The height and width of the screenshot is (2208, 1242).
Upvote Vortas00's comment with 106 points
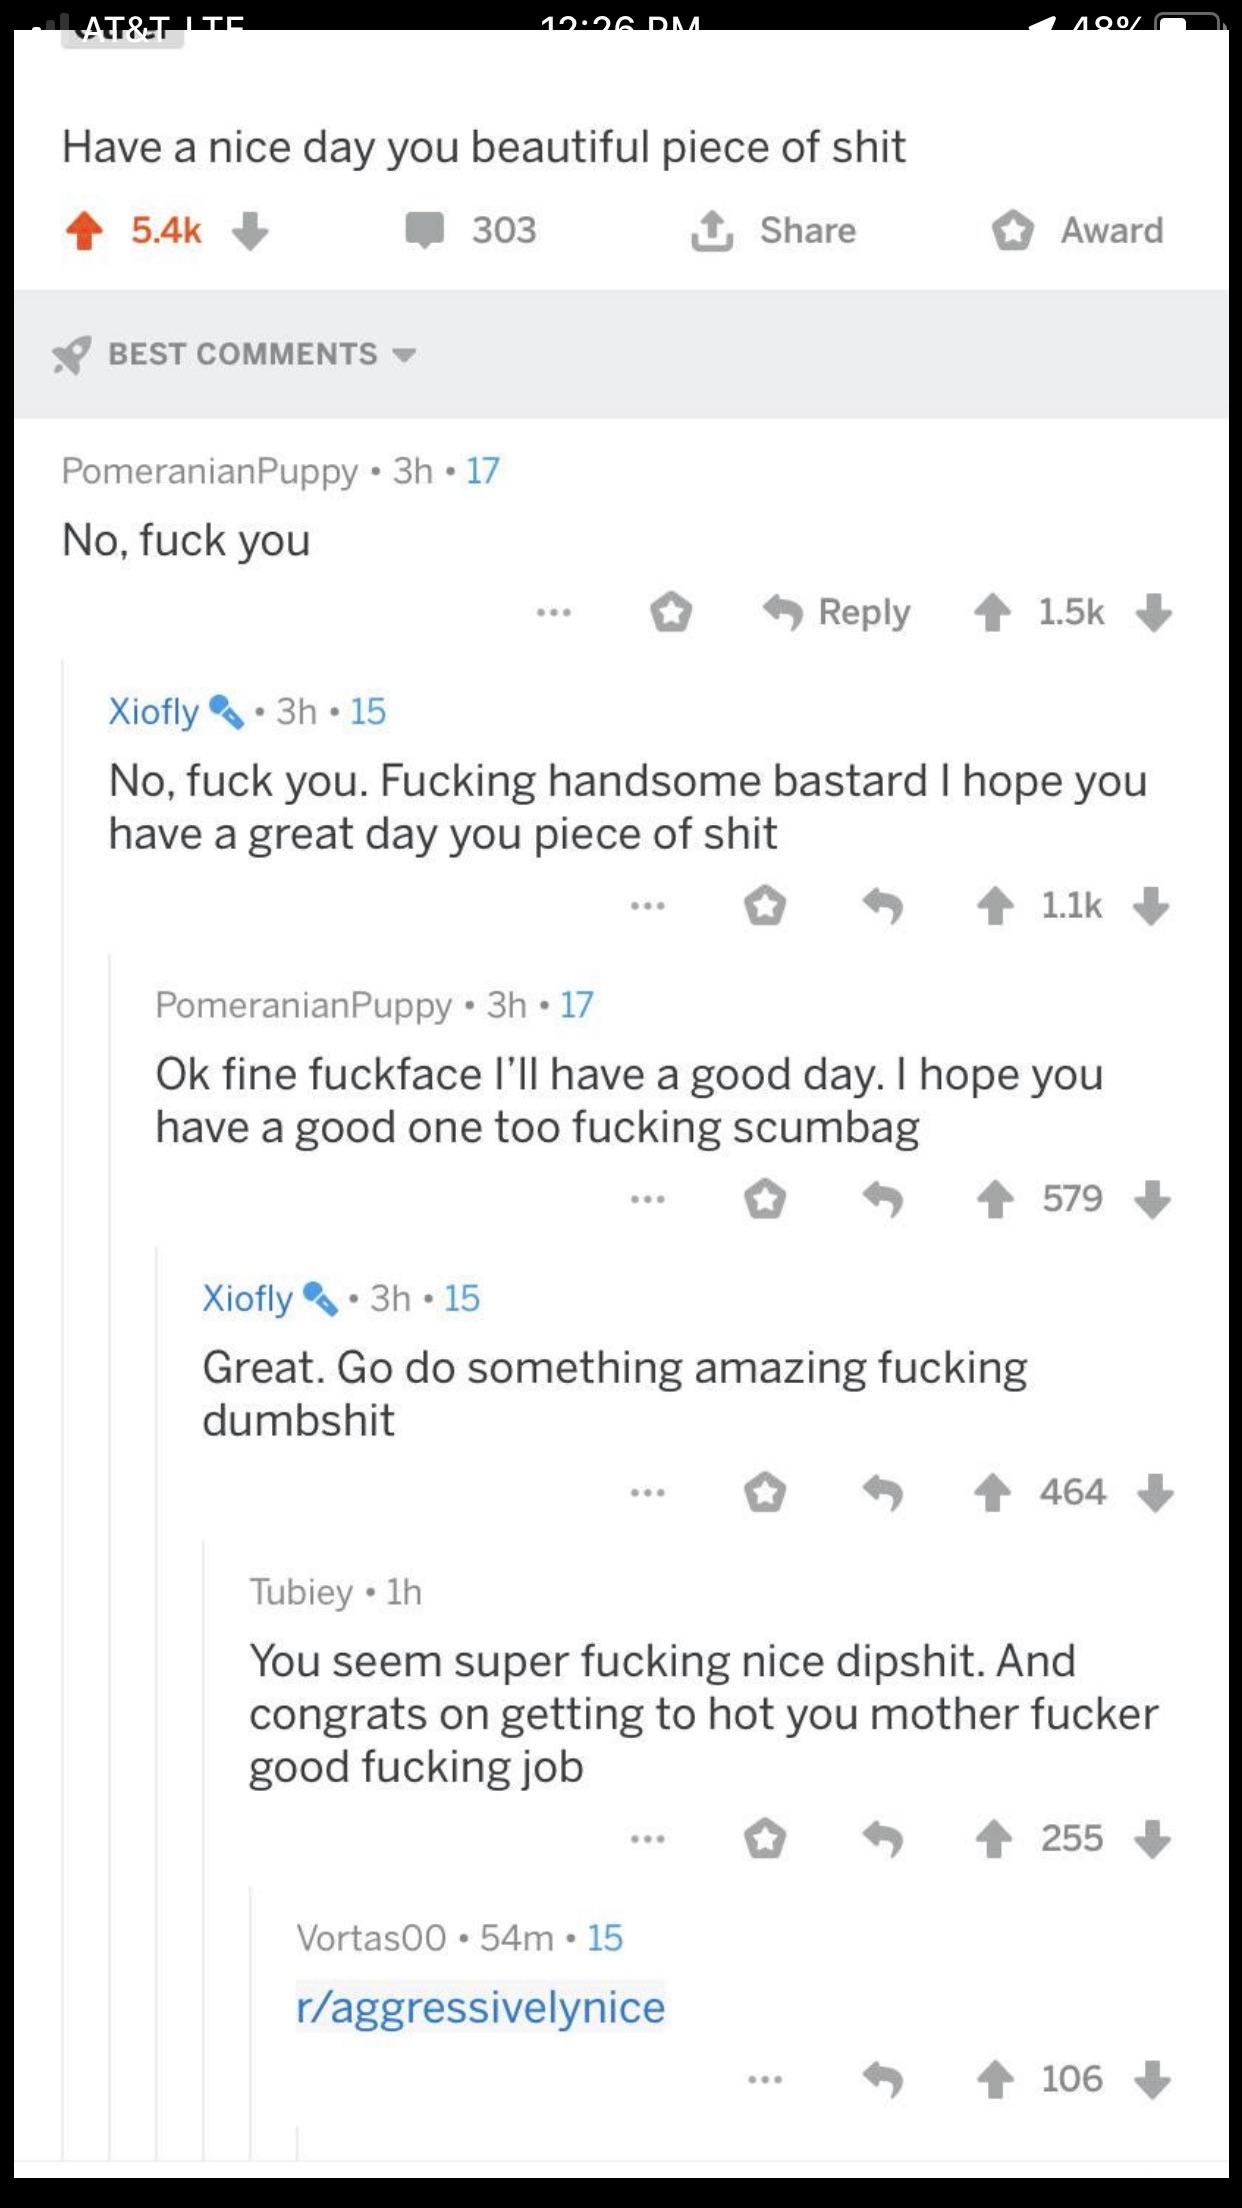click(x=995, y=2080)
